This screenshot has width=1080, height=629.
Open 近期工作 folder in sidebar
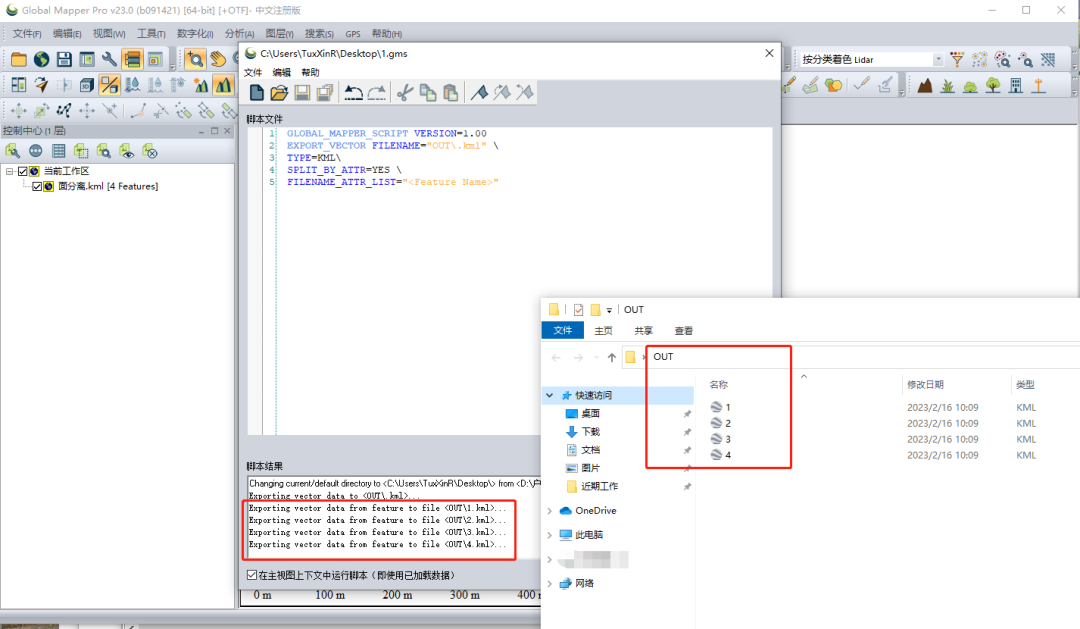click(599, 486)
